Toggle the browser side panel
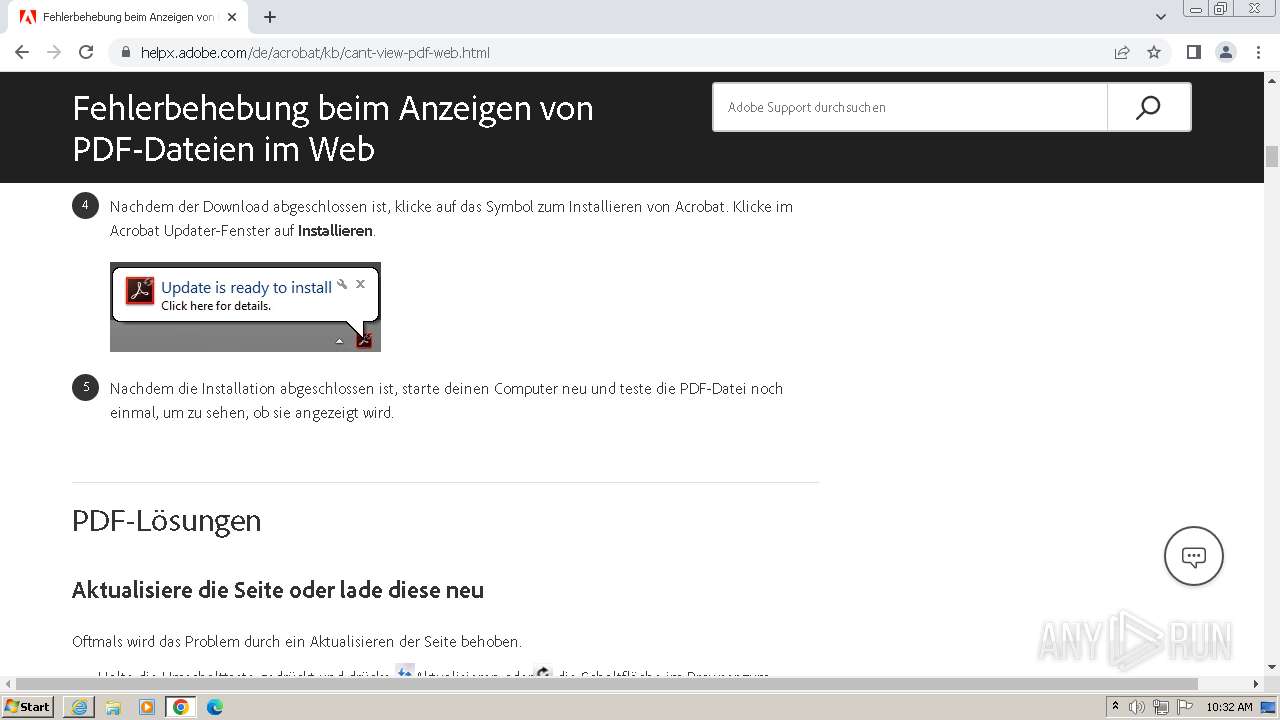This screenshot has width=1280, height=720. pyautogui.click(x=1194, y=52)
